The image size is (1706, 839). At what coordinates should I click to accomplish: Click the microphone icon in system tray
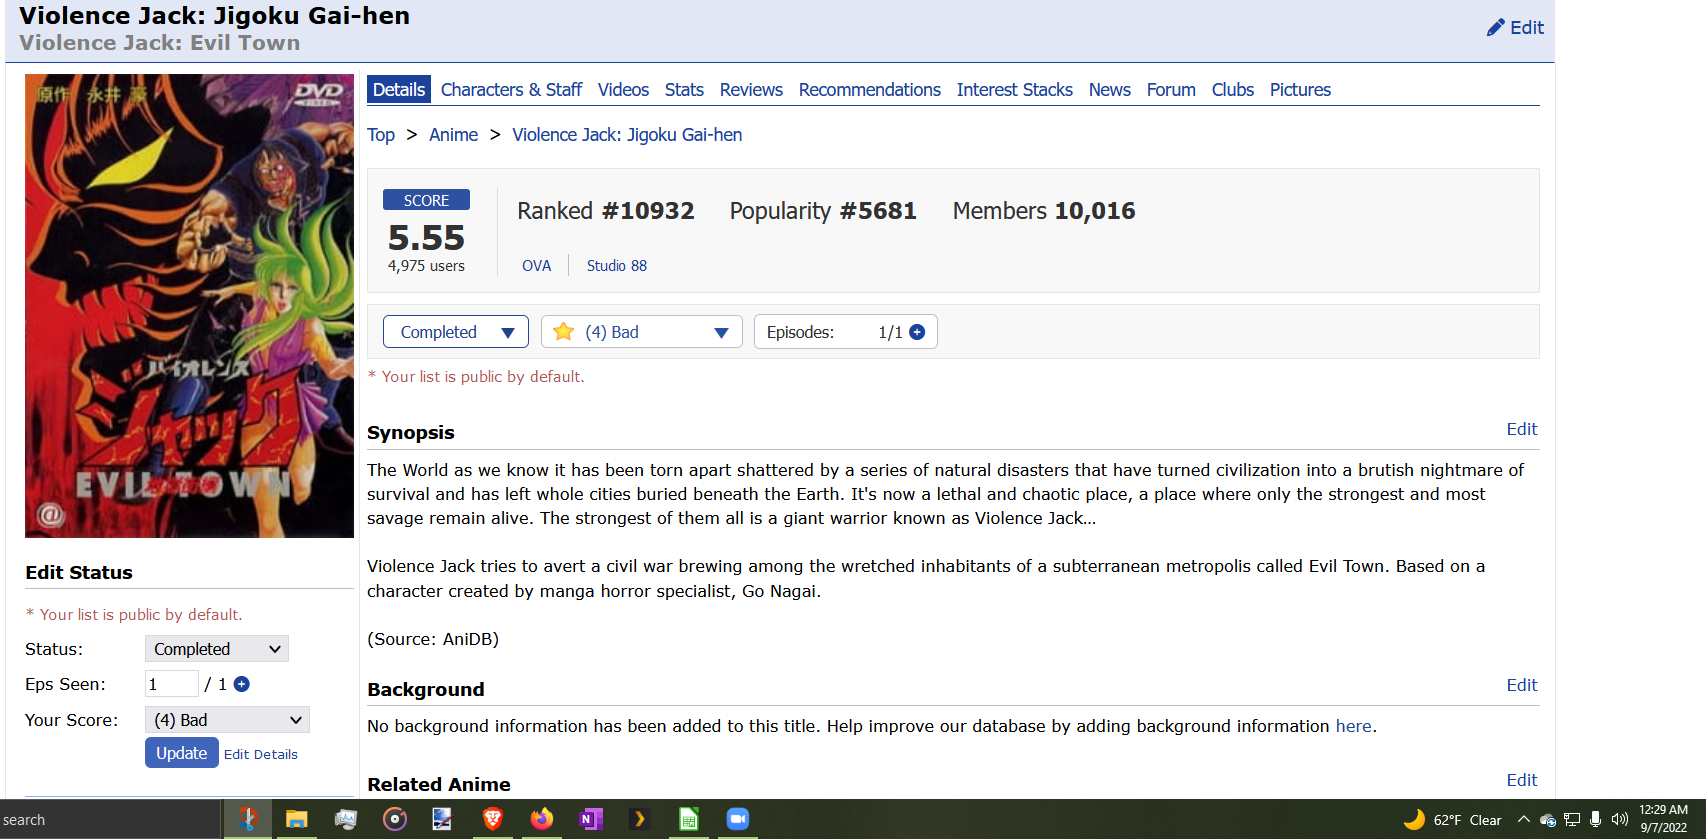1596,820
